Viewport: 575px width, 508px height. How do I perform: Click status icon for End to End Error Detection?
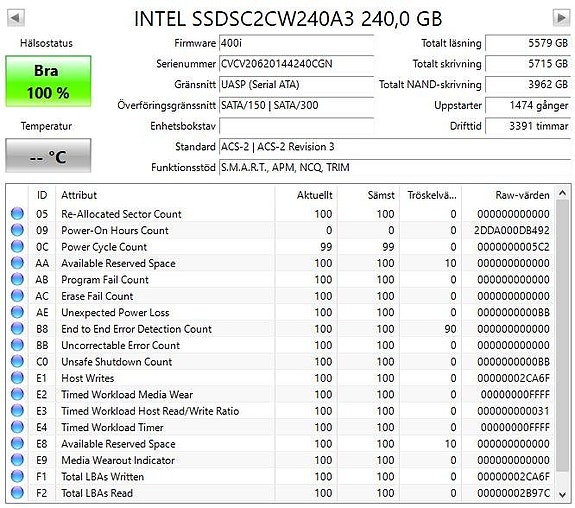17,329
